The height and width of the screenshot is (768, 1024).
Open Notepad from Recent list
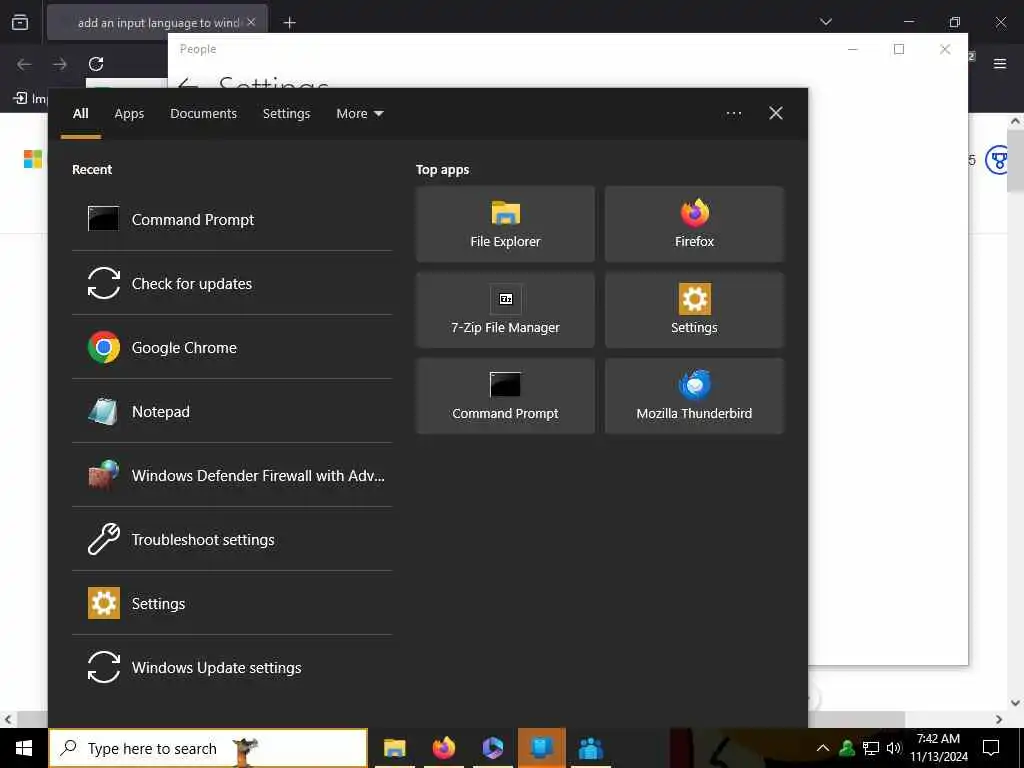(x=232, y=411)
